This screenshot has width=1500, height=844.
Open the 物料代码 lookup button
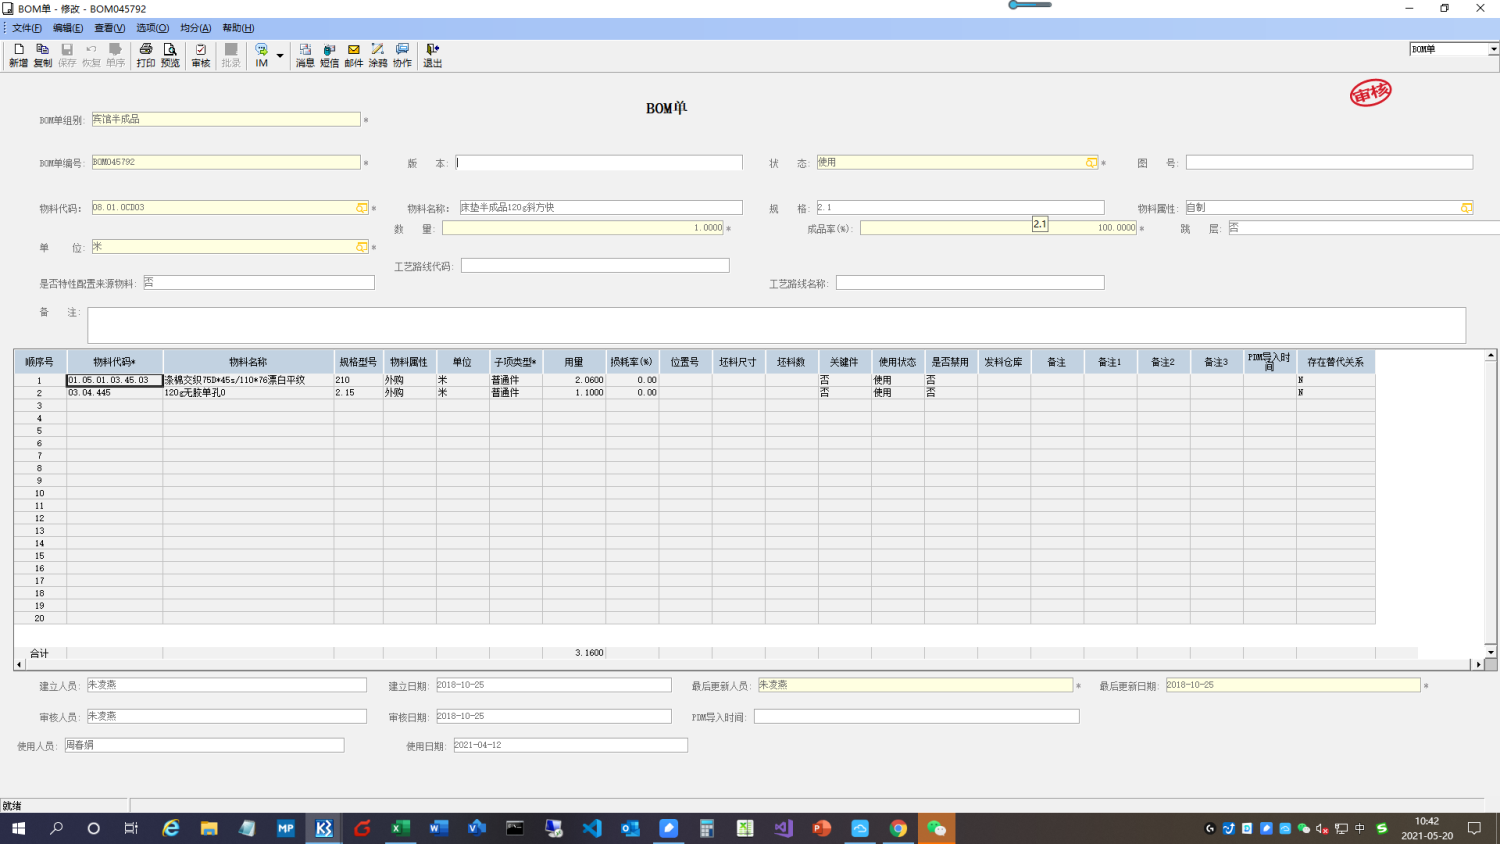[362, 208]
